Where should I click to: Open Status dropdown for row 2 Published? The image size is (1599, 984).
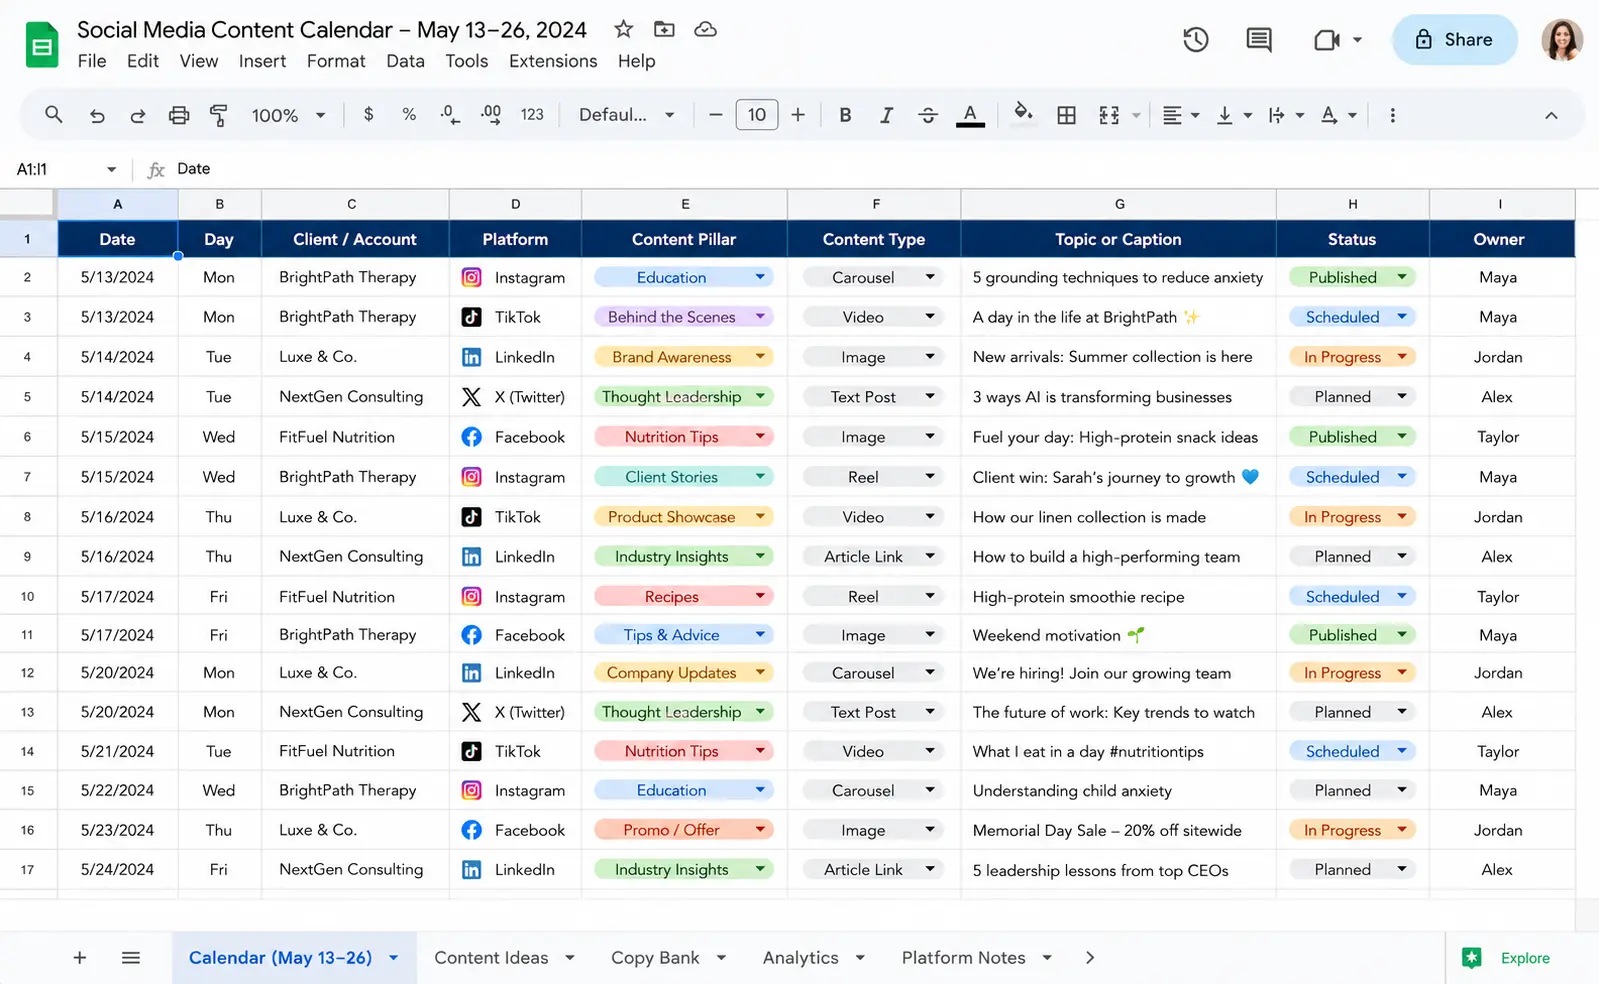(x=1402, y=277)
